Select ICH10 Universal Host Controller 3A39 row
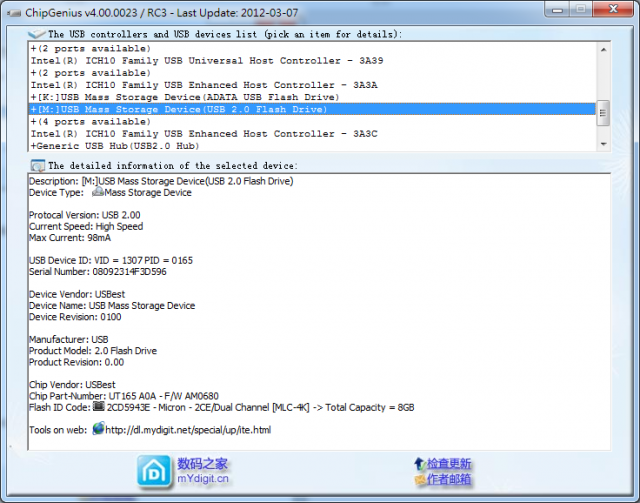Image resolution: width=640 pixels, height=503 pixels. (313, 60)
